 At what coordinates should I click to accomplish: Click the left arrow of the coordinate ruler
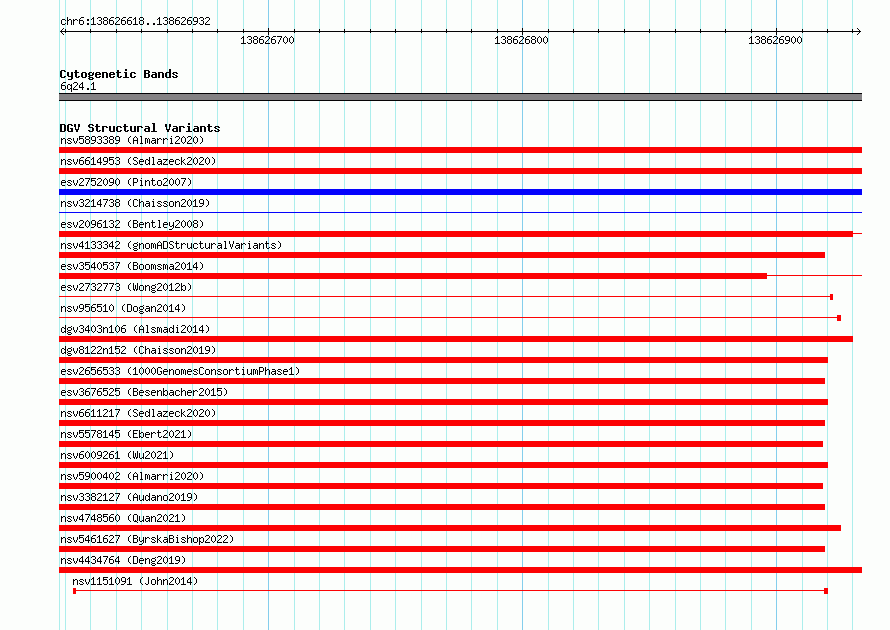[63, 31]
